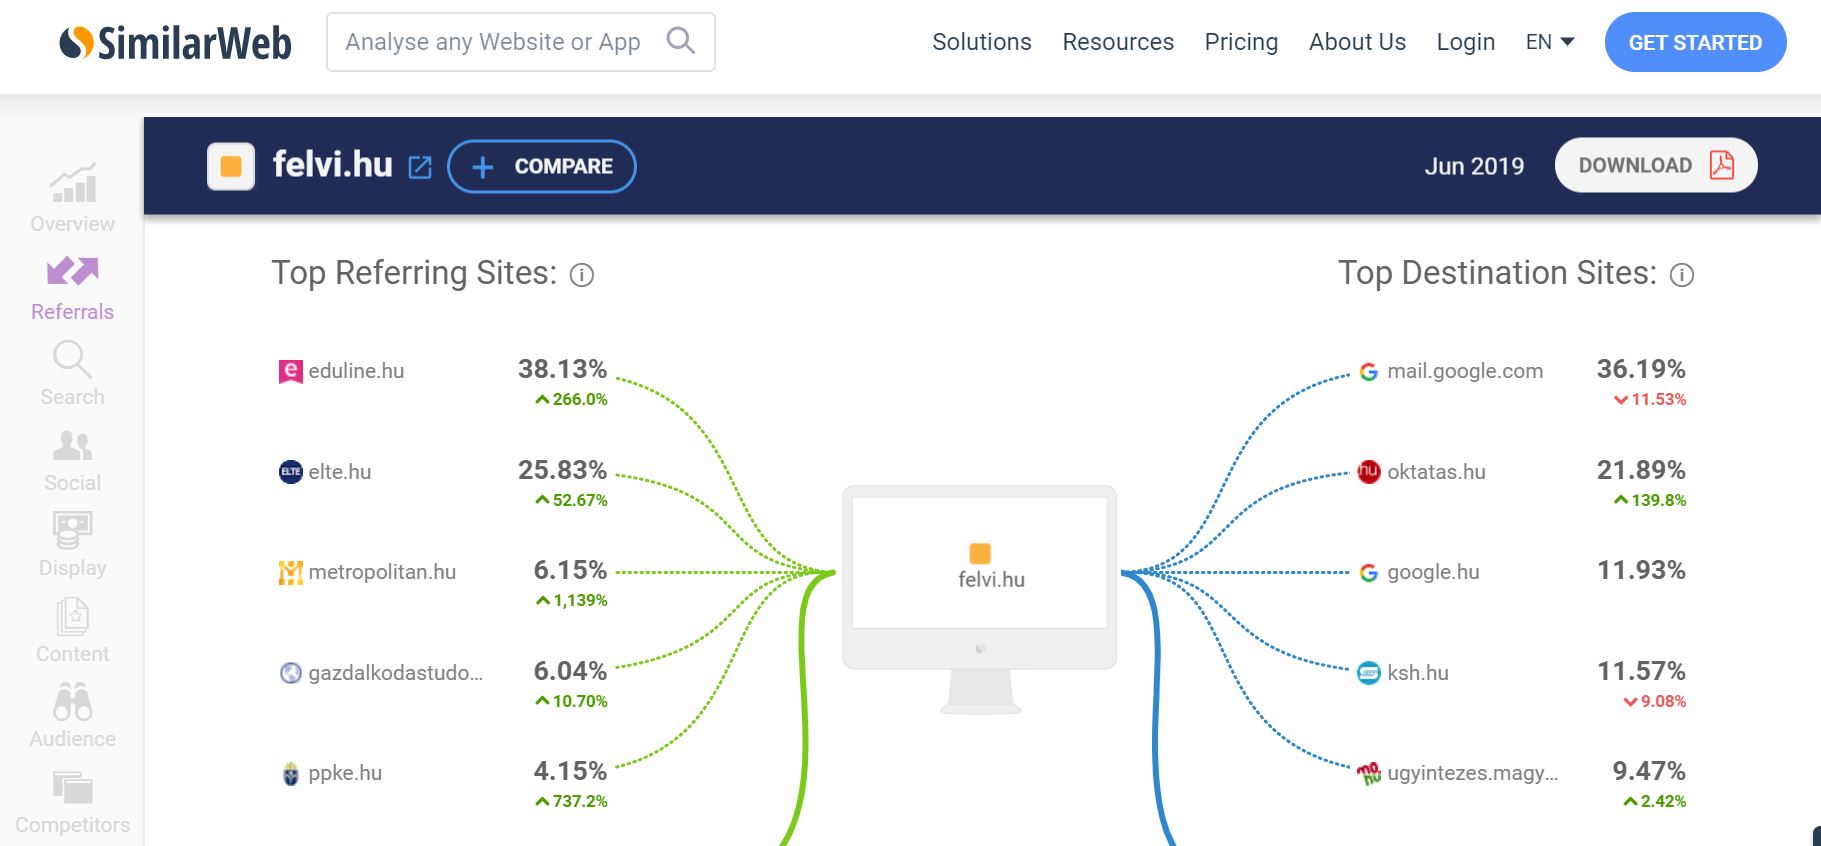Click the search magnifier icon in the search box
The width and height of the screenshot is (1821, 846).
(681, 41)
